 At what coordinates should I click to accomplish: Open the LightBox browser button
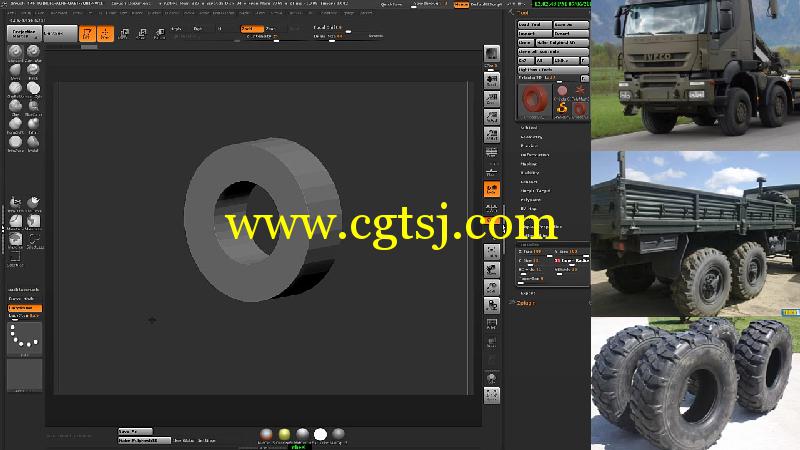click(x=60, y=34)
